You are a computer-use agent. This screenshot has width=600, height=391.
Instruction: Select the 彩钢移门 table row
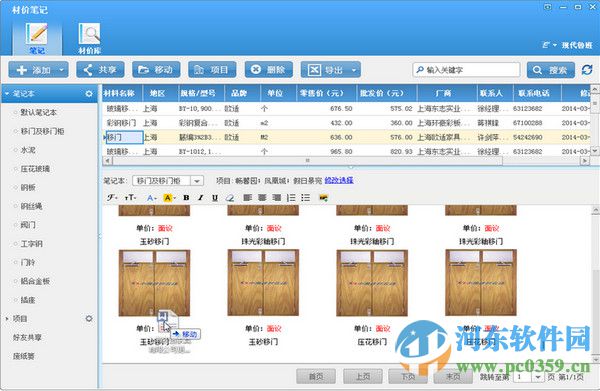click(x=346, y=123)
